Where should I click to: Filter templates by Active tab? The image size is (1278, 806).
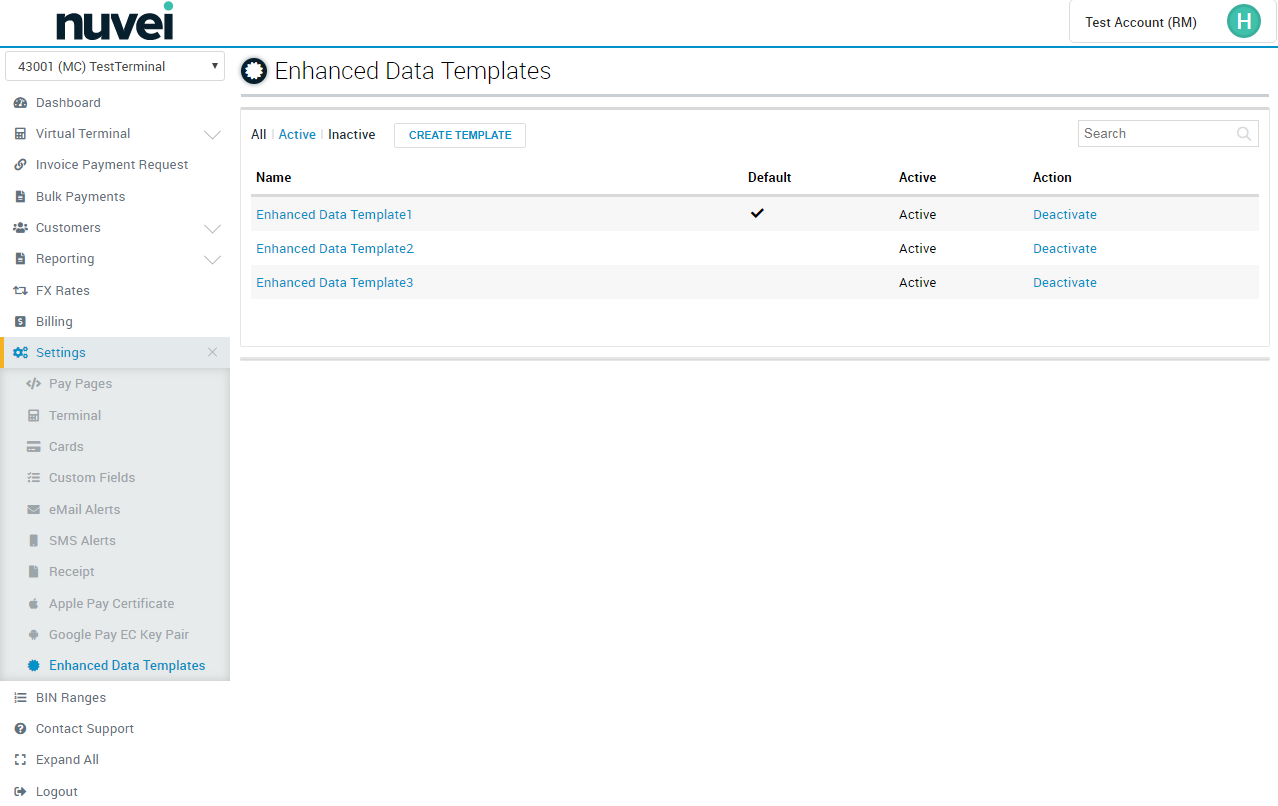[297, 134]
